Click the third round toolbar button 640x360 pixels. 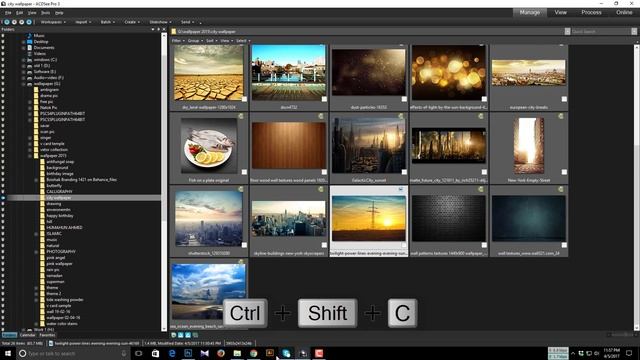point(22,22)
